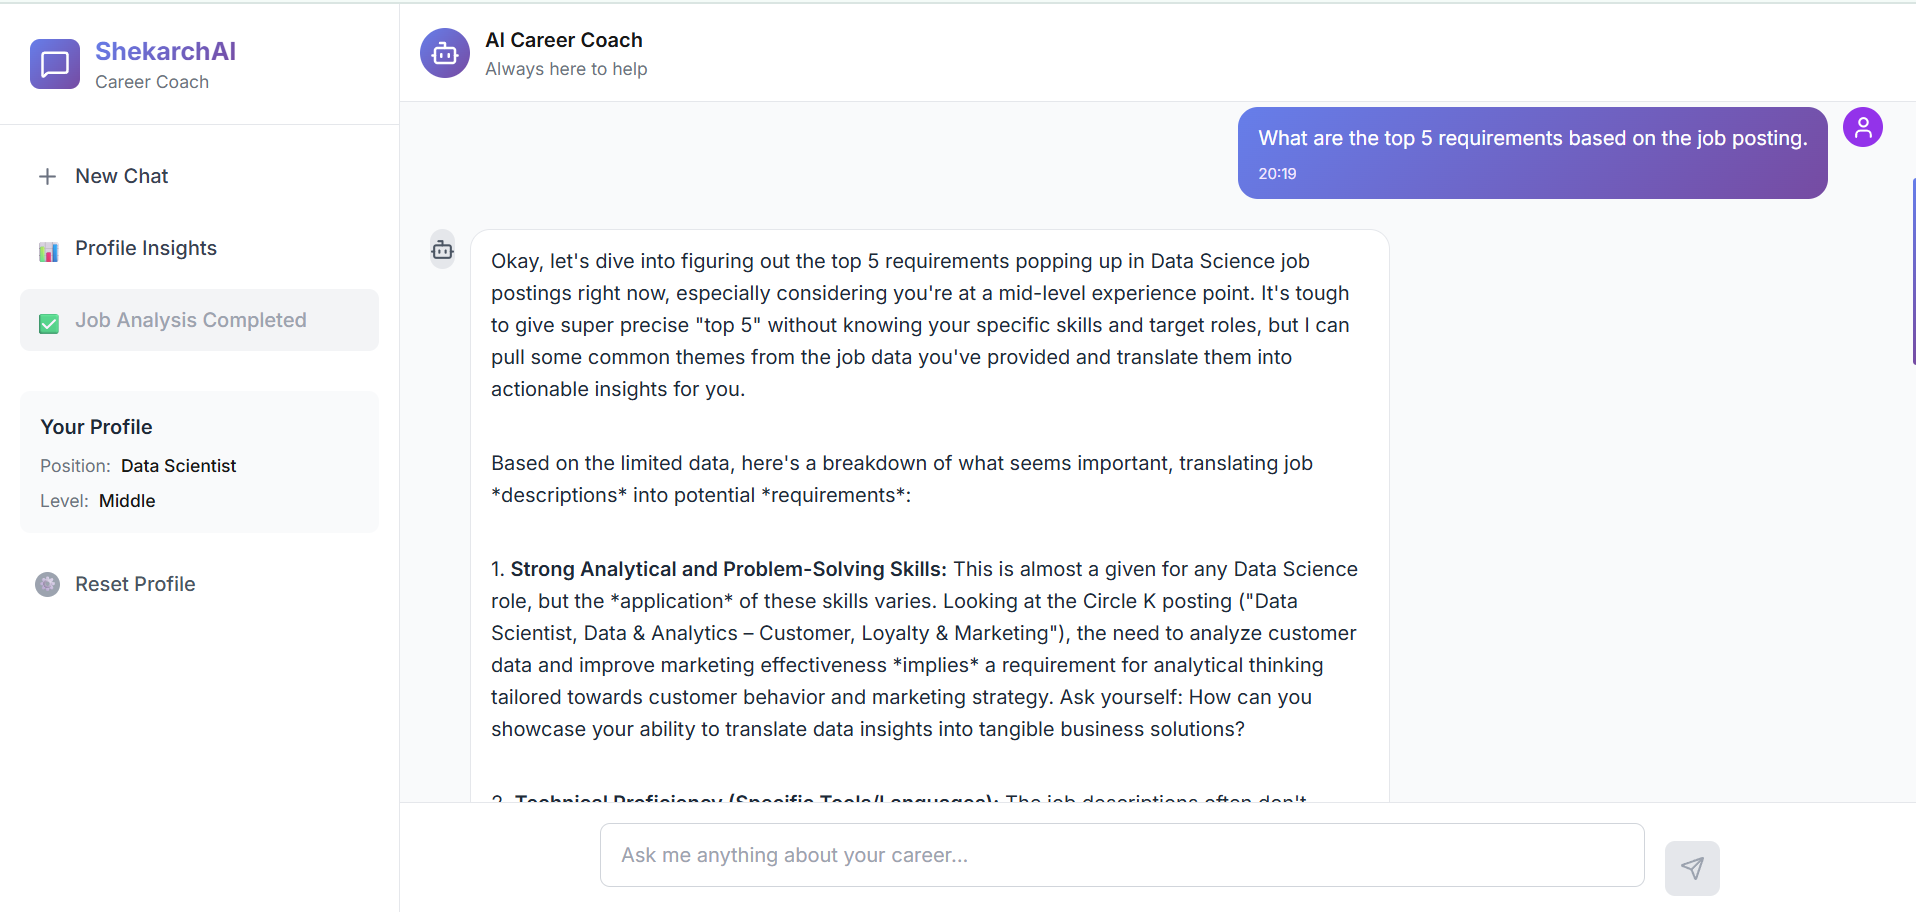The height and width of the screenshot is (912, 1916).
Task: Click the AI Career Coach robot avatar
Action: [x=445, y=53]
